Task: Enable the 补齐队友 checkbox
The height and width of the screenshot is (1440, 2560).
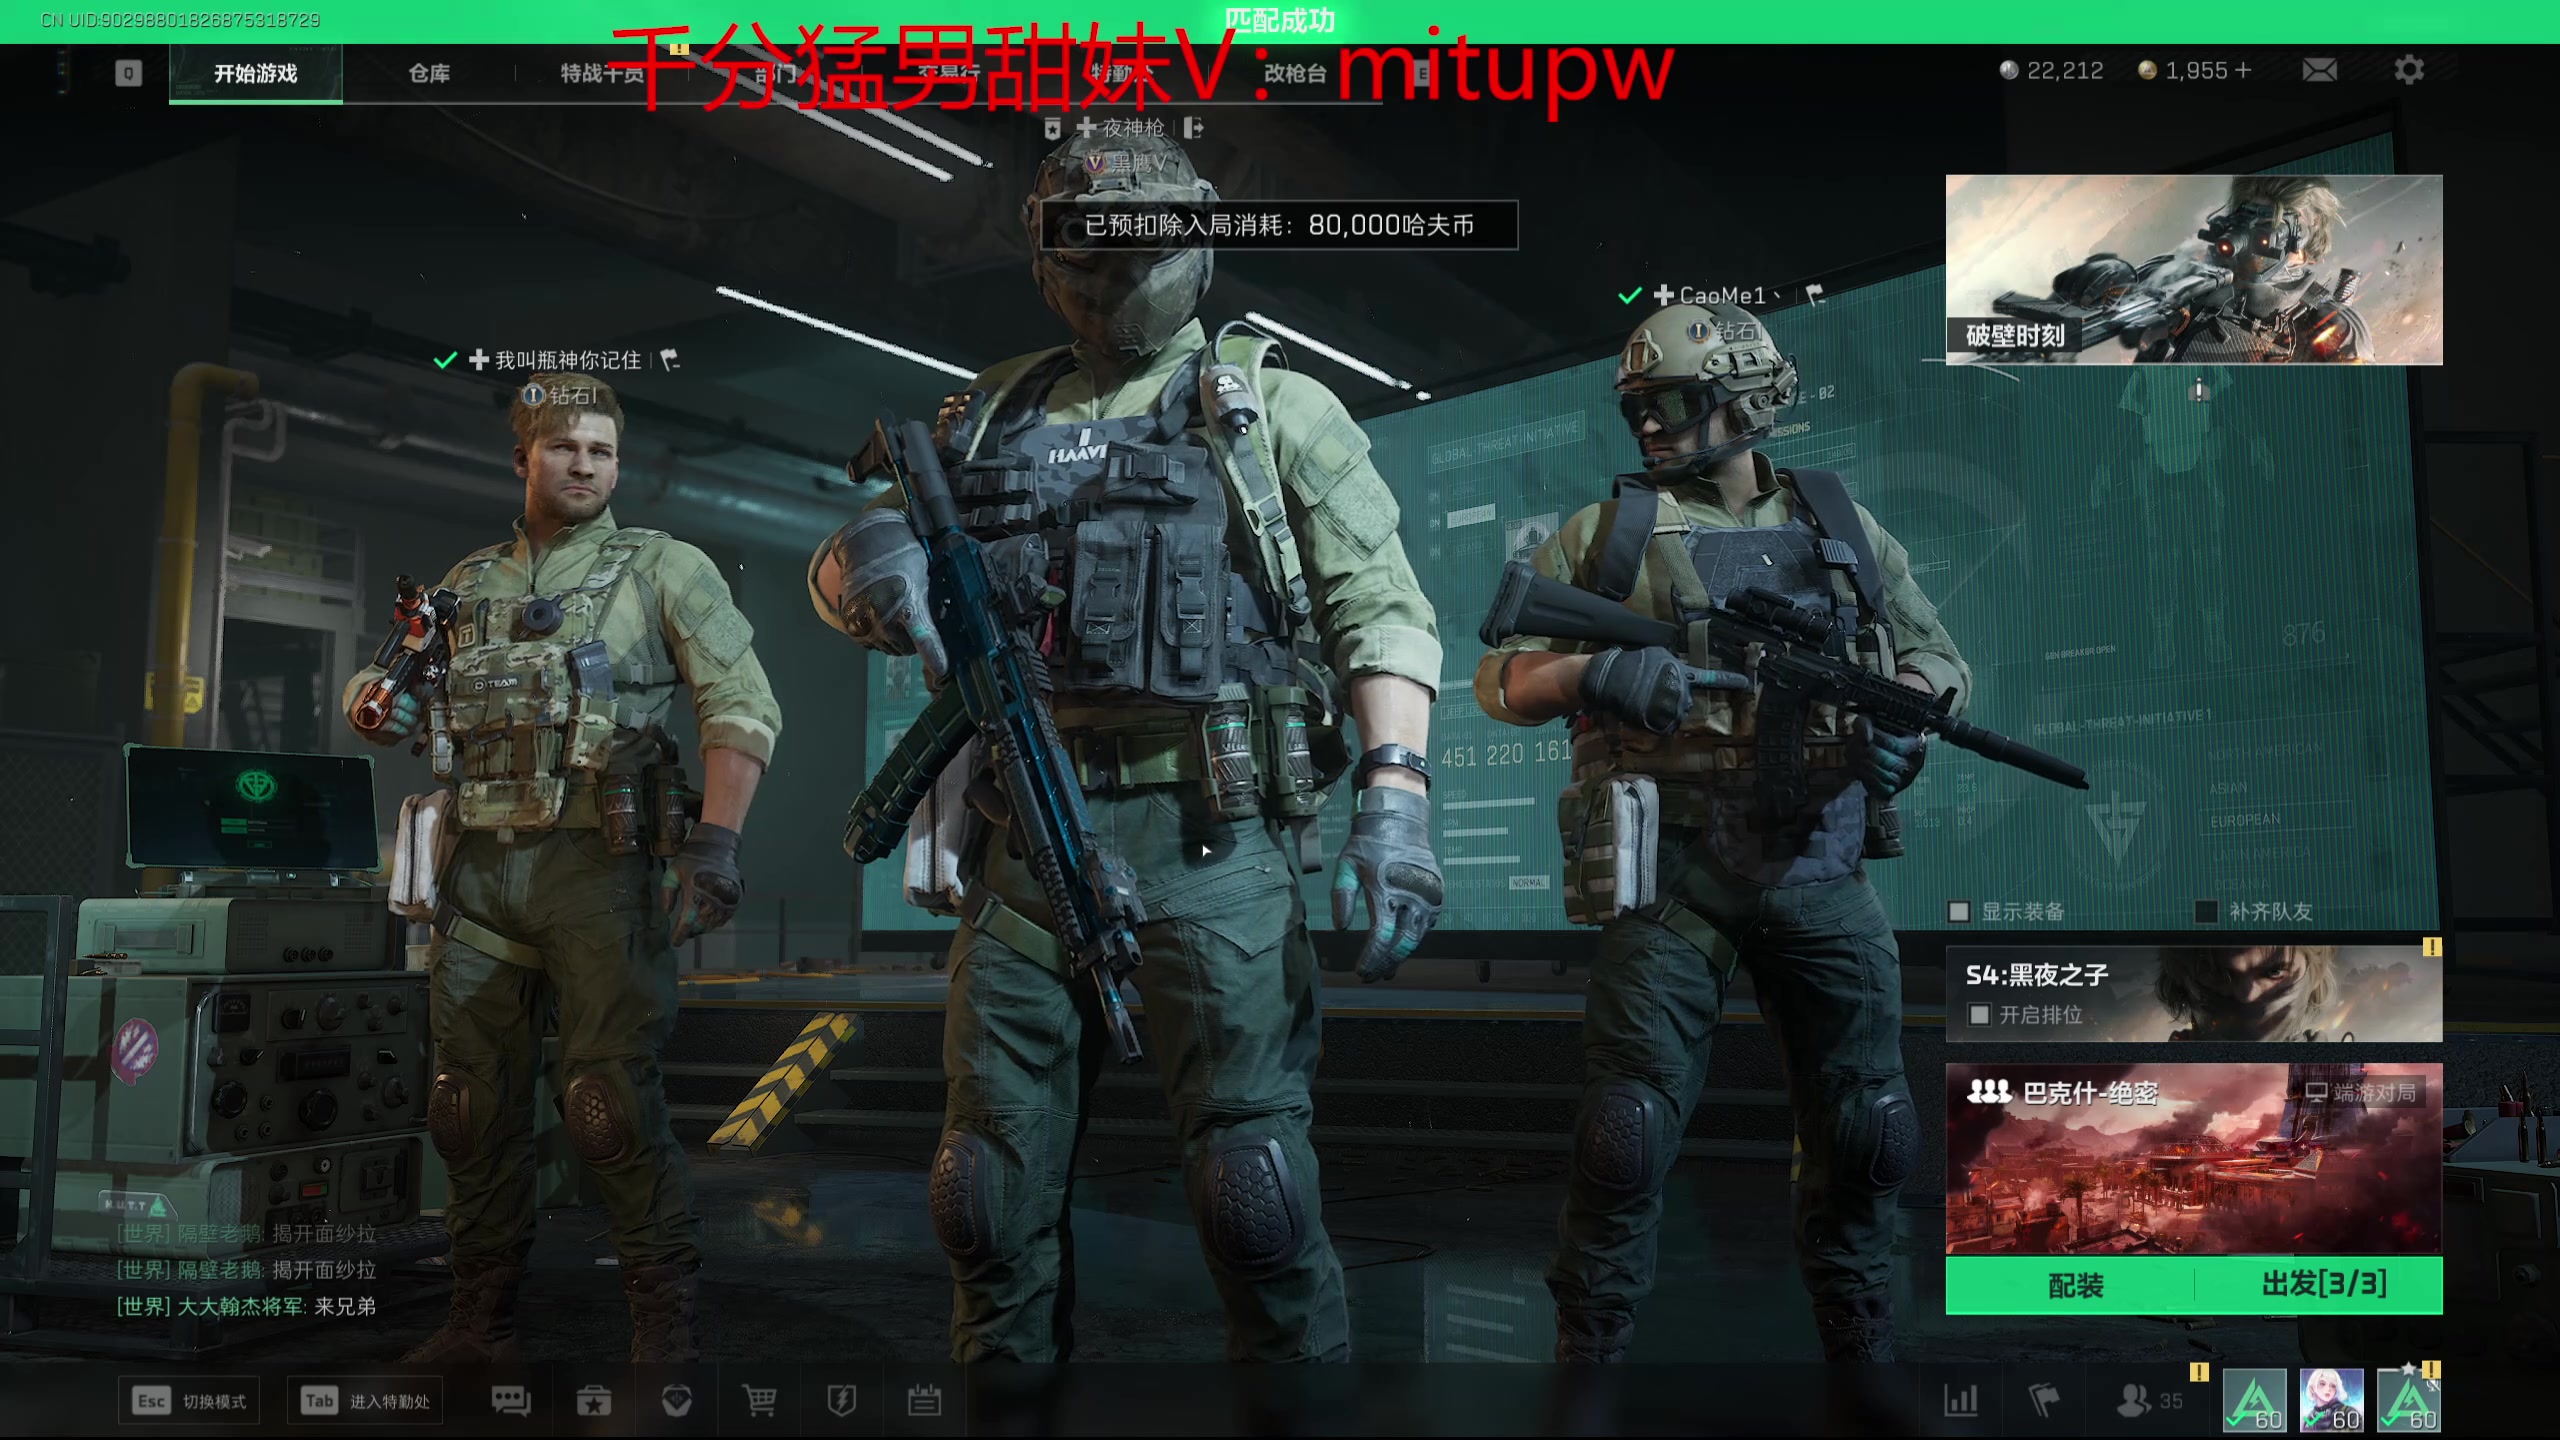Action: point(2206,911)
